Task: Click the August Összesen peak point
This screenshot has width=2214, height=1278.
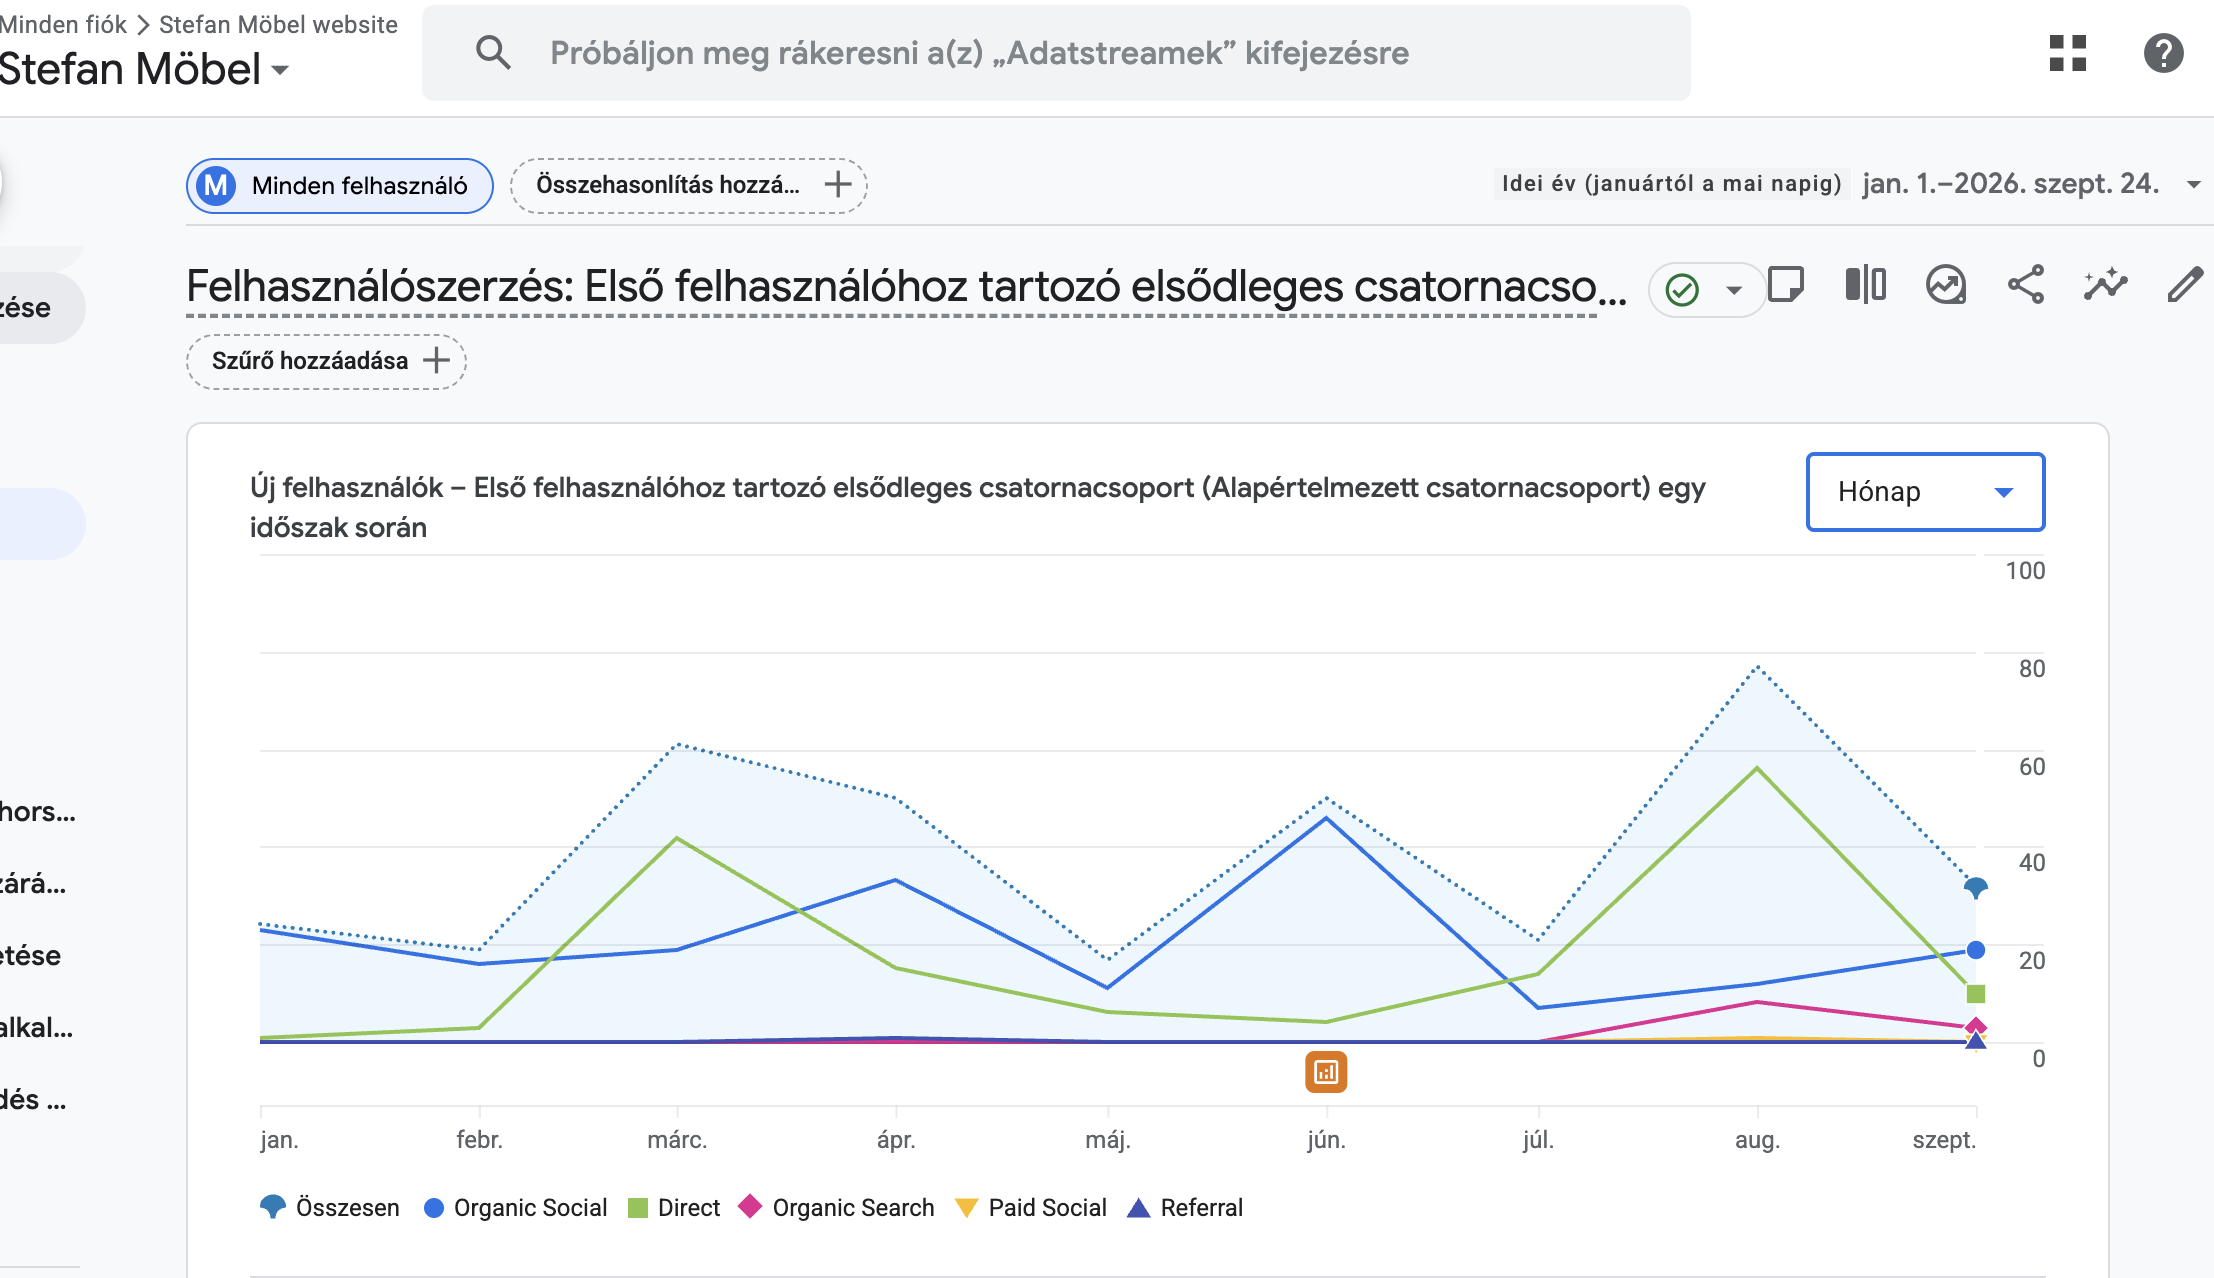Action: click(x=1757, y=667)
